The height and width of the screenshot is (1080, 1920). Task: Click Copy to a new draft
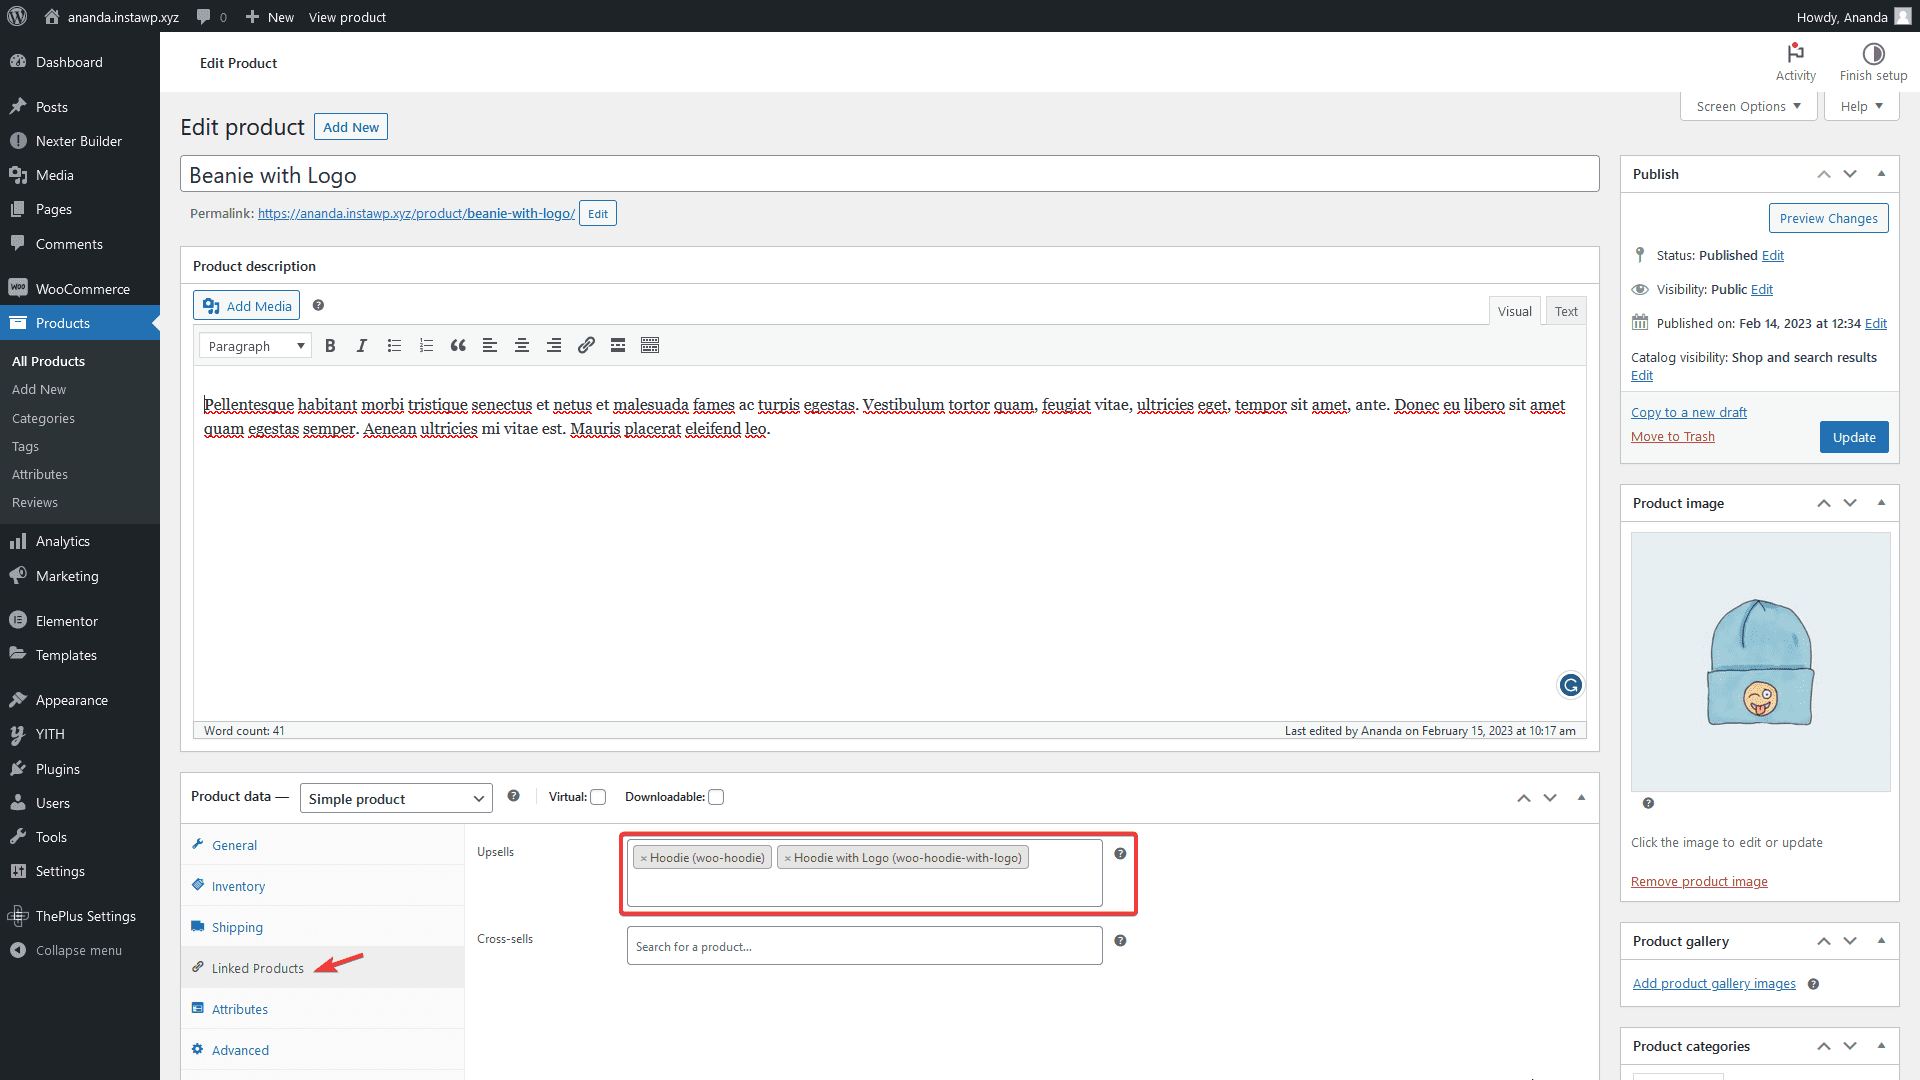pos(1689,412)
